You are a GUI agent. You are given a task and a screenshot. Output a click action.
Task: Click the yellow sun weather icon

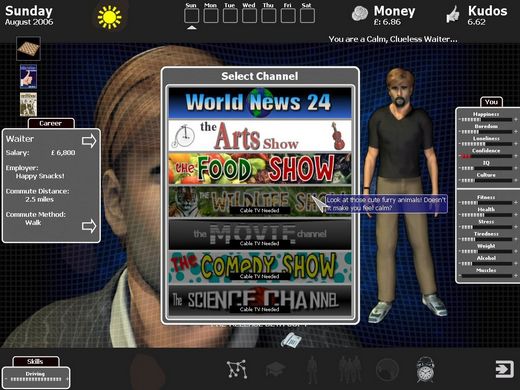tap(109, 17)
